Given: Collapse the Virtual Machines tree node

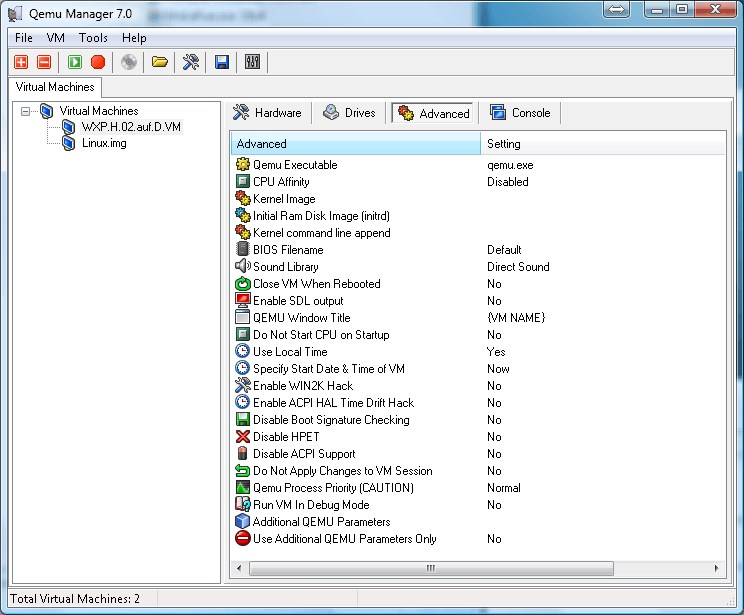Looking at the screenshot, I should pos(25,111).
